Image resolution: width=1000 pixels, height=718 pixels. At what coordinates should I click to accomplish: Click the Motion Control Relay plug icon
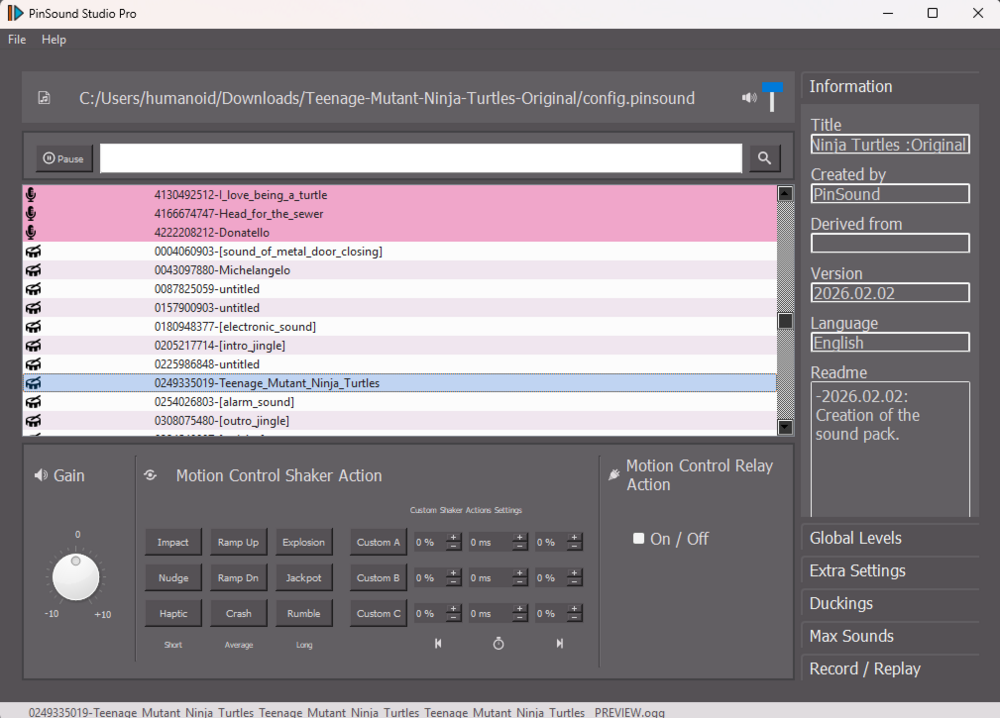pos(614,474)
